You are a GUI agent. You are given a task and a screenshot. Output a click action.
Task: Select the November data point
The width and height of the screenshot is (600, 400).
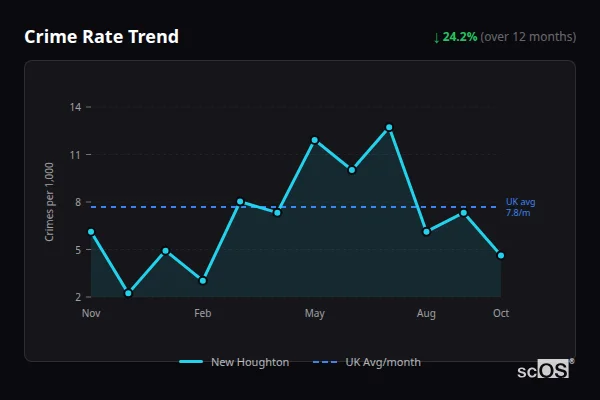pyautogui.click(x=91, y=232)
